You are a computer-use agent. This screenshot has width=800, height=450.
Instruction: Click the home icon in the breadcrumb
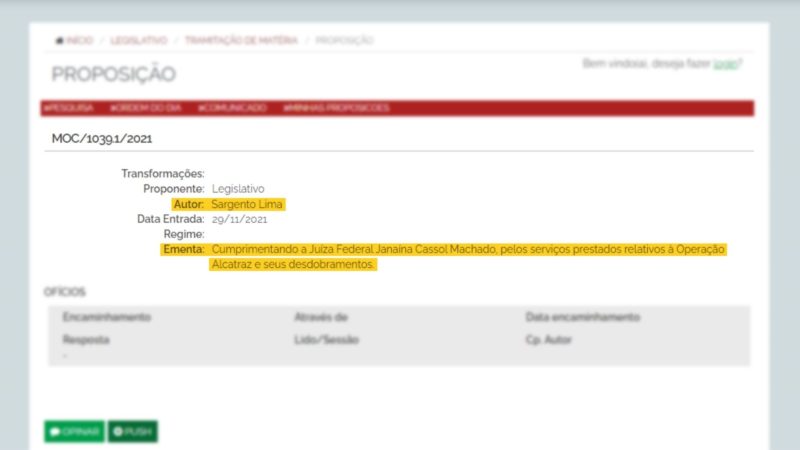(x=59, y=41)
